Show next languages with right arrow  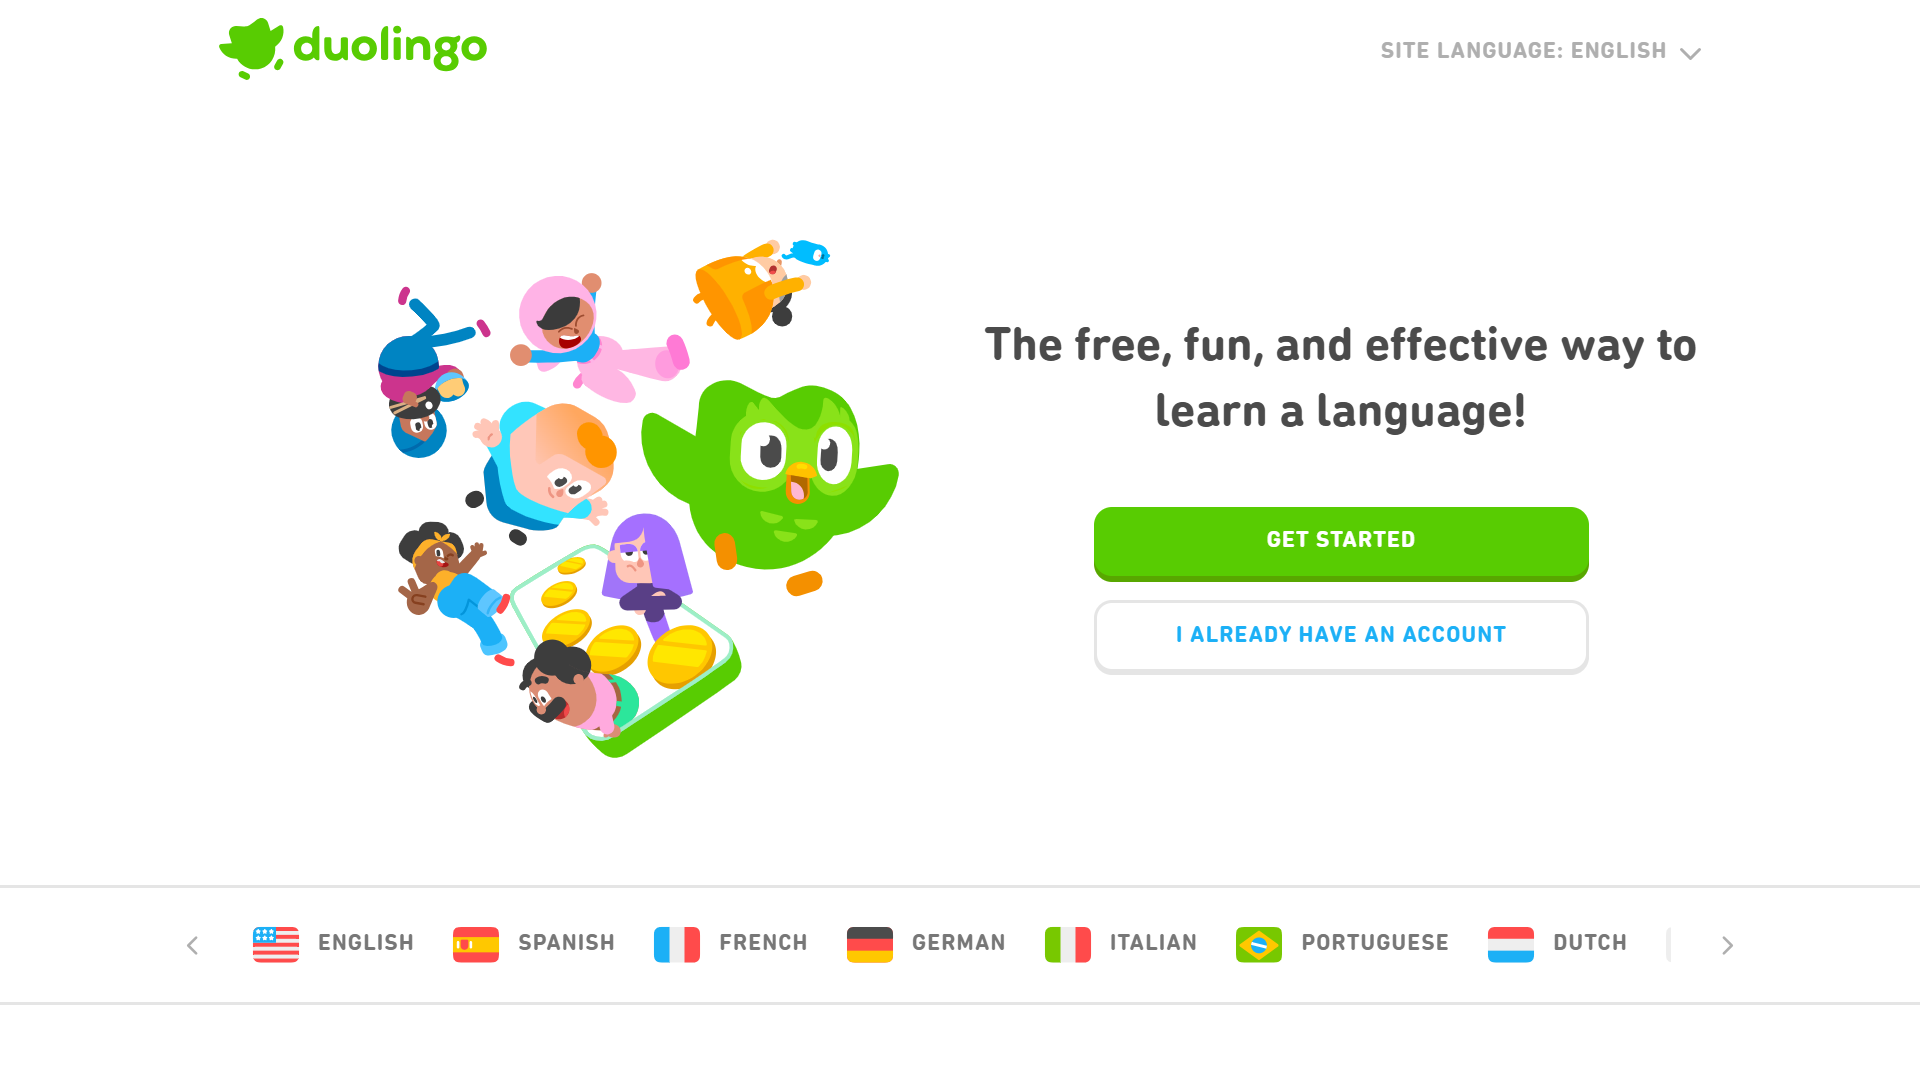pos(1727,945)
